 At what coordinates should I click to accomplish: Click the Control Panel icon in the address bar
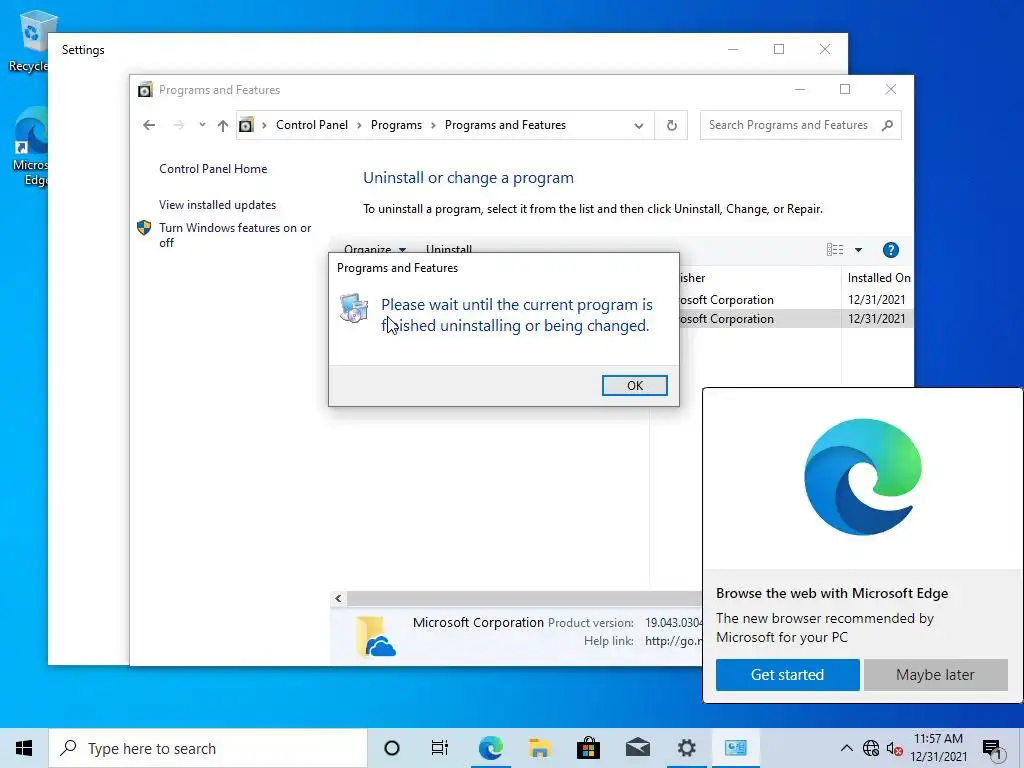(246, 125)
